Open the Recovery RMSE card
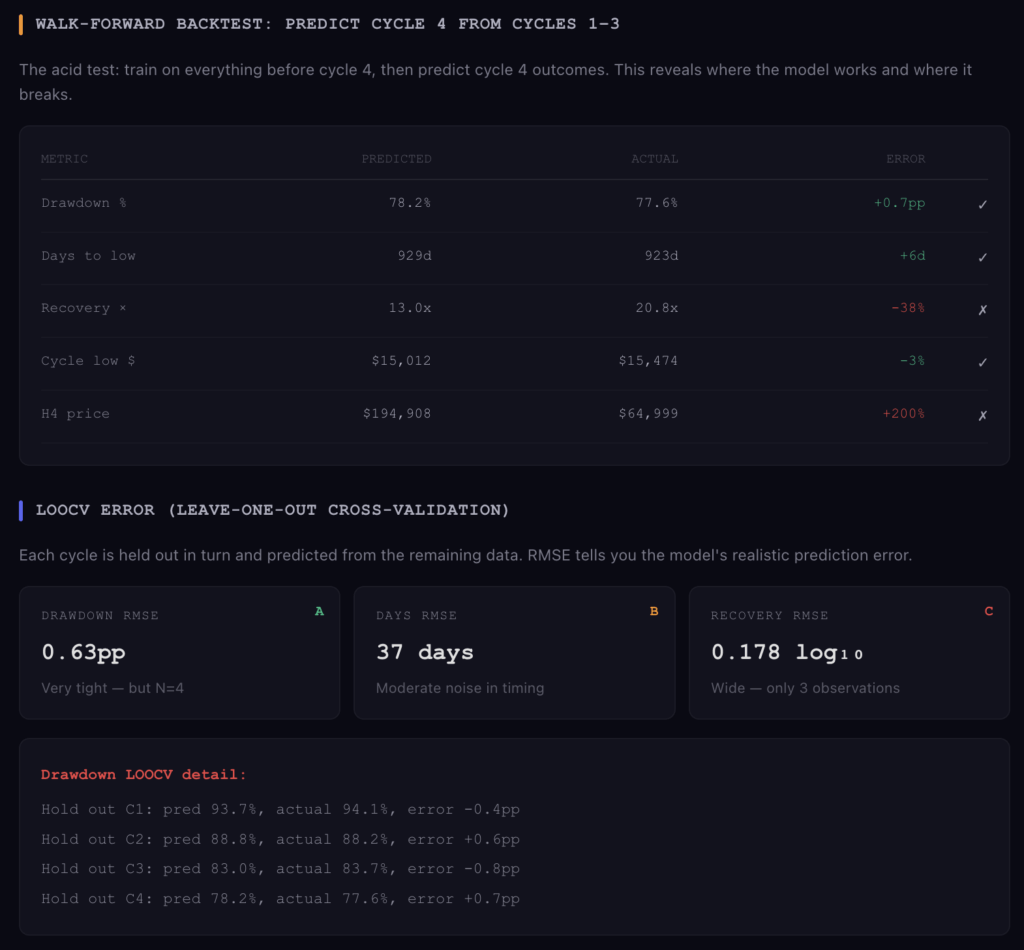This screenshot has width=1024, height=950. [x=849, y=652]
